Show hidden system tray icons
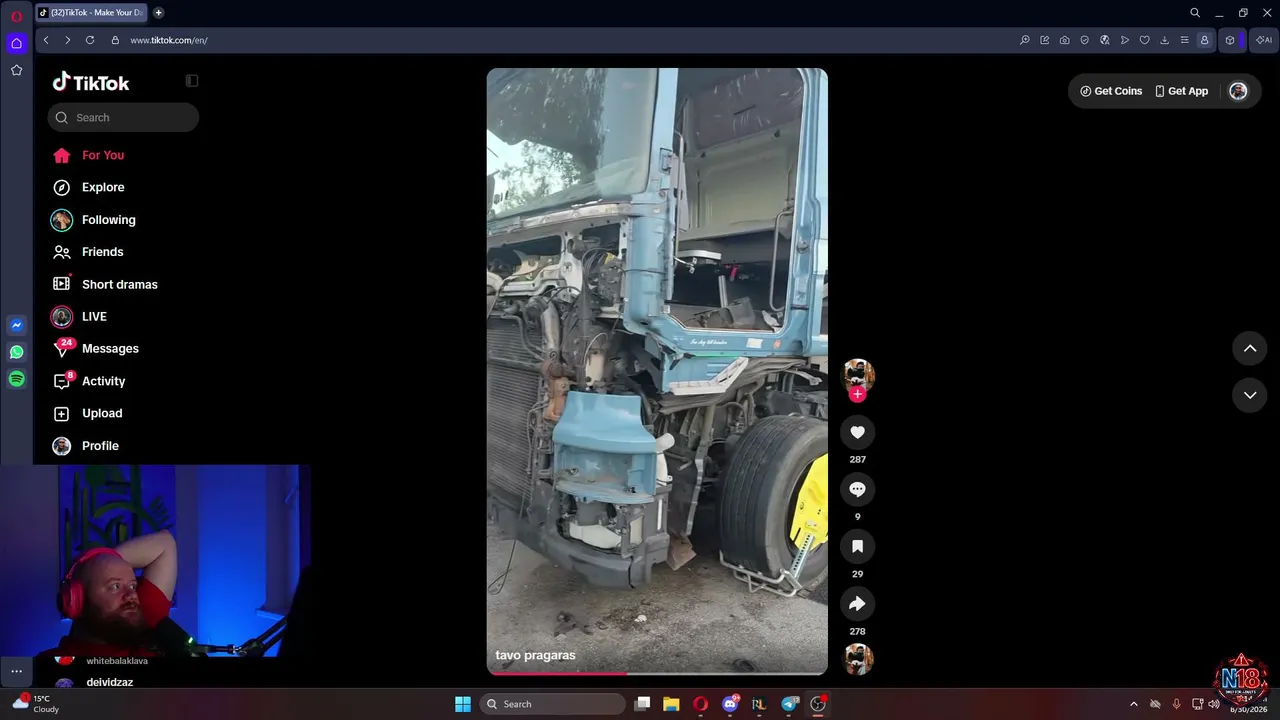1280x720 pixels. pyautogui.click(x=1133, y=704)
